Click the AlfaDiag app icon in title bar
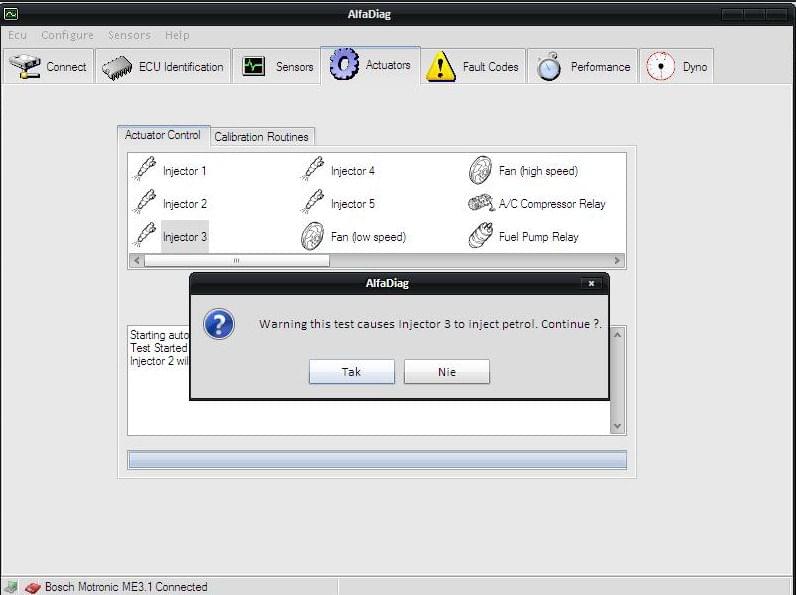The height and width of the screenshot is (595, 796). tap(11, 14)
